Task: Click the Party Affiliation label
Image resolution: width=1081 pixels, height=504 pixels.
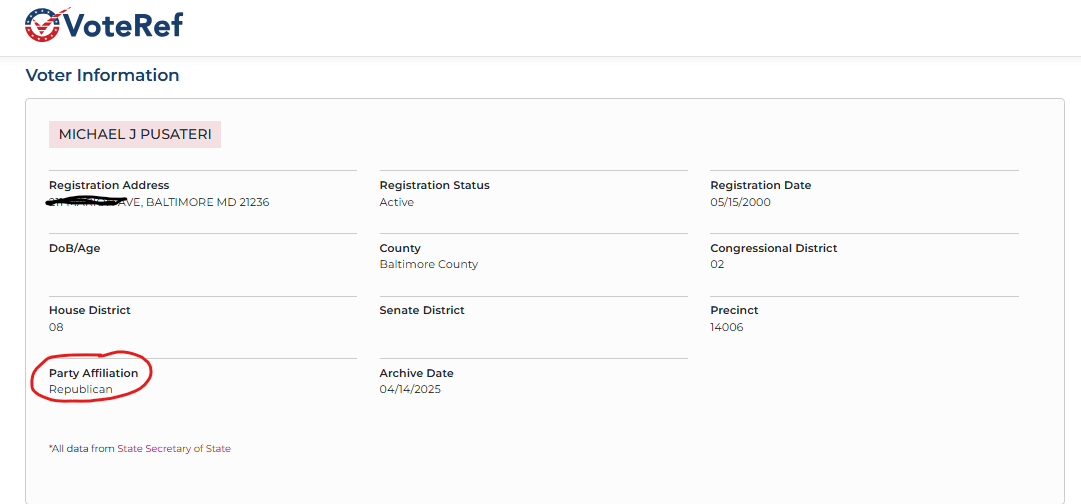Action: tap(94, 373)
